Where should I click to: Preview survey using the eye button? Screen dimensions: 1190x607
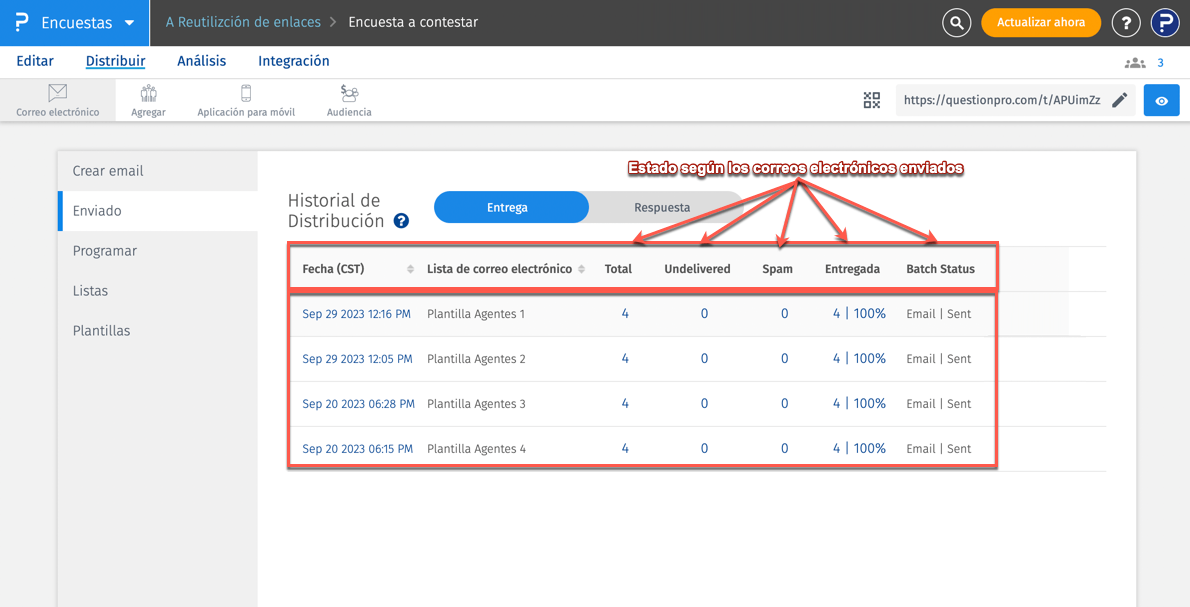1161,100
